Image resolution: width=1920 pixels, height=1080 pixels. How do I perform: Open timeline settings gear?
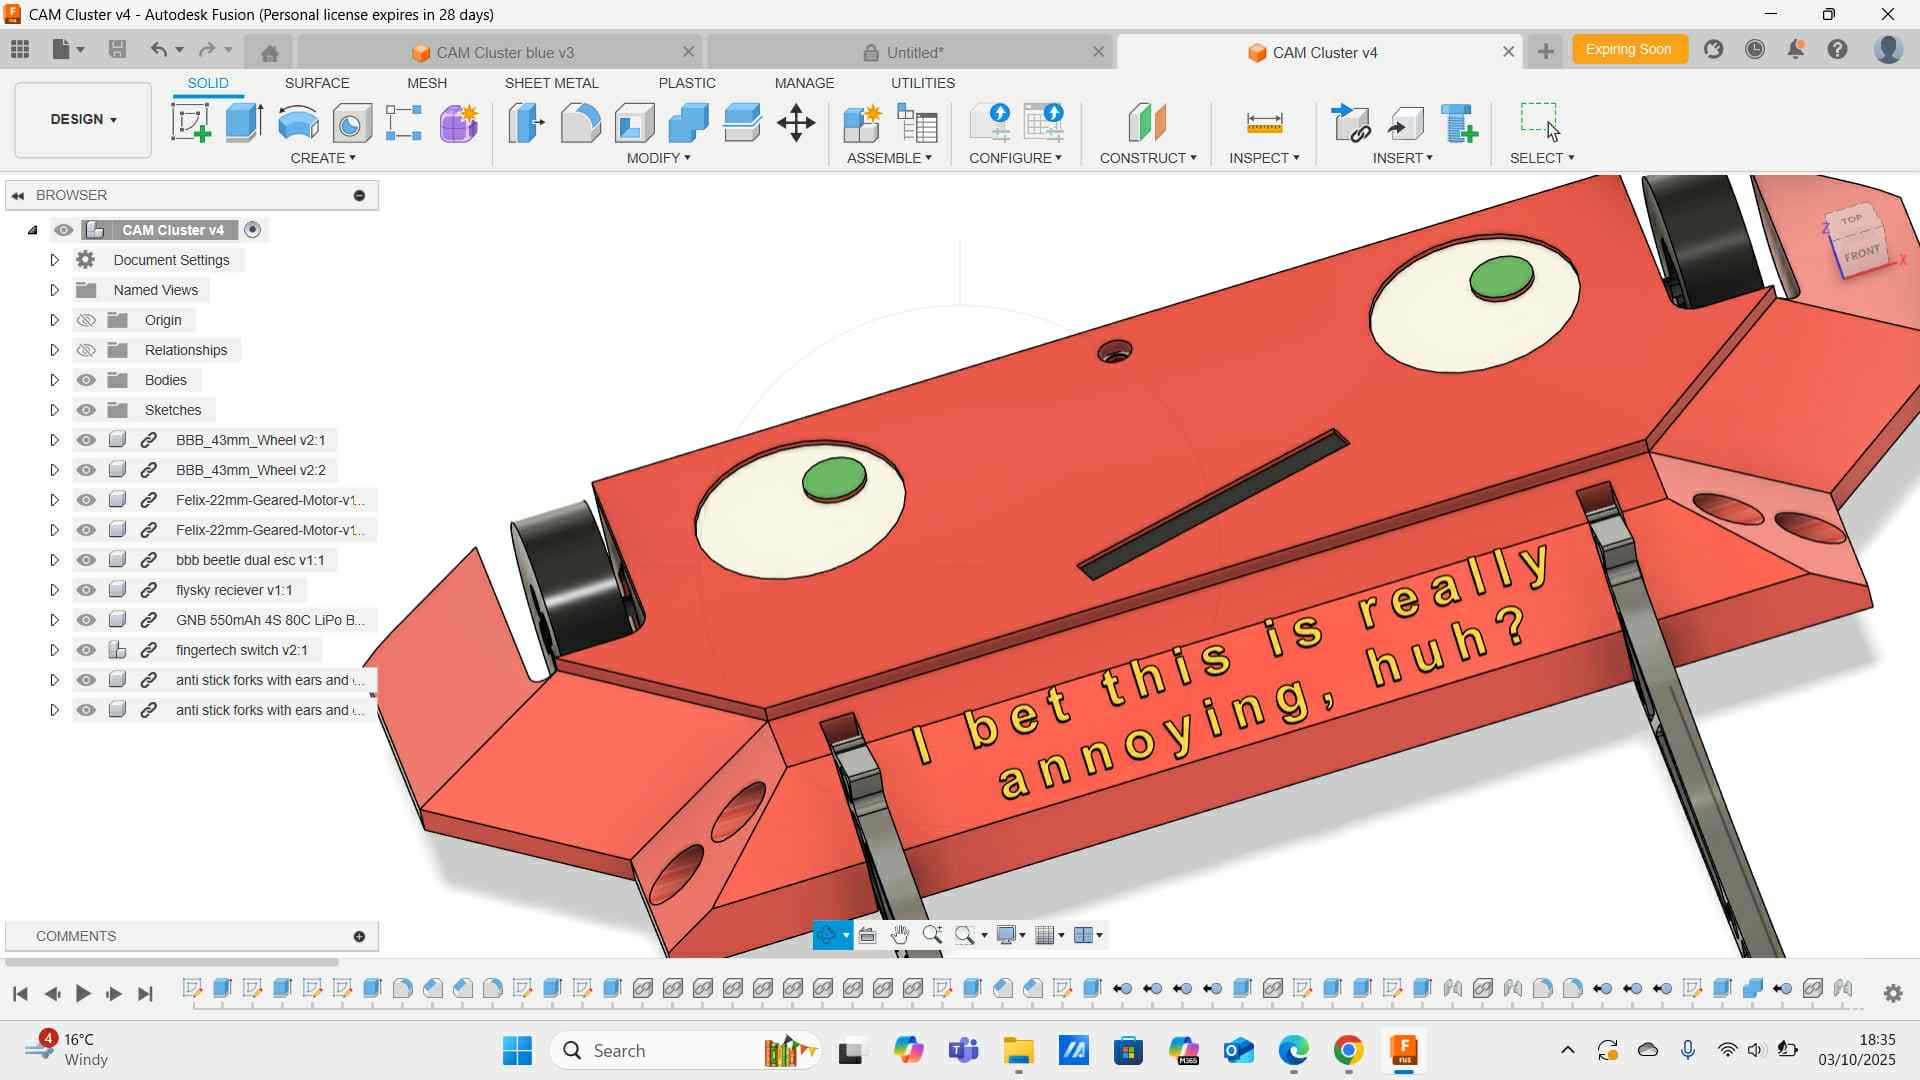tap(1892, 993)
